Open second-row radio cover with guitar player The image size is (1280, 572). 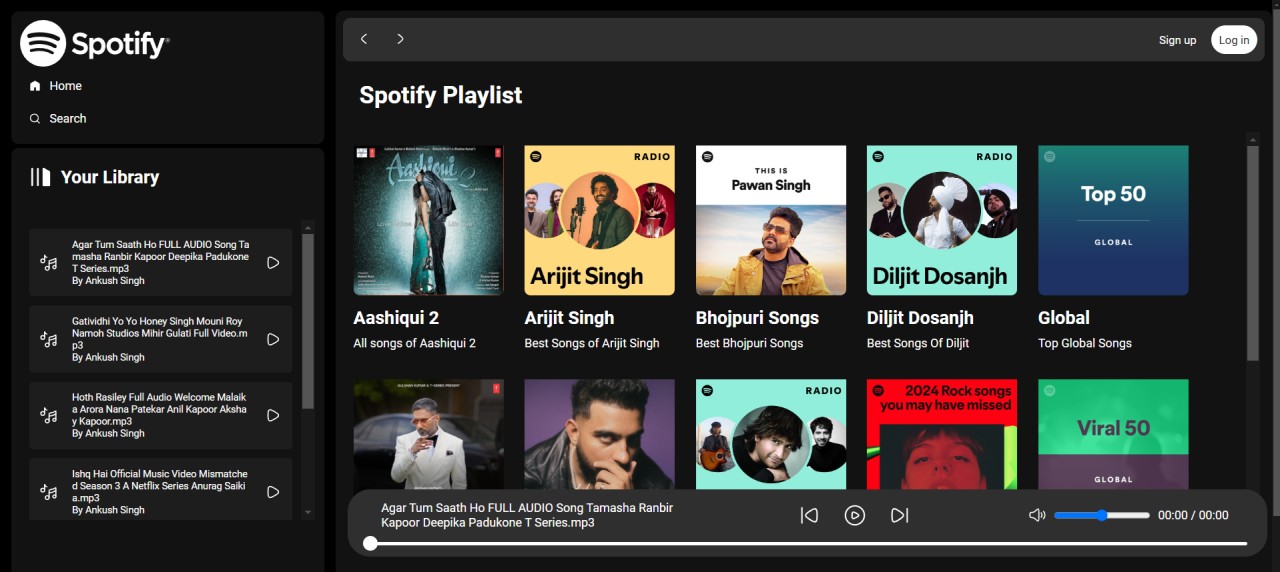771,434
